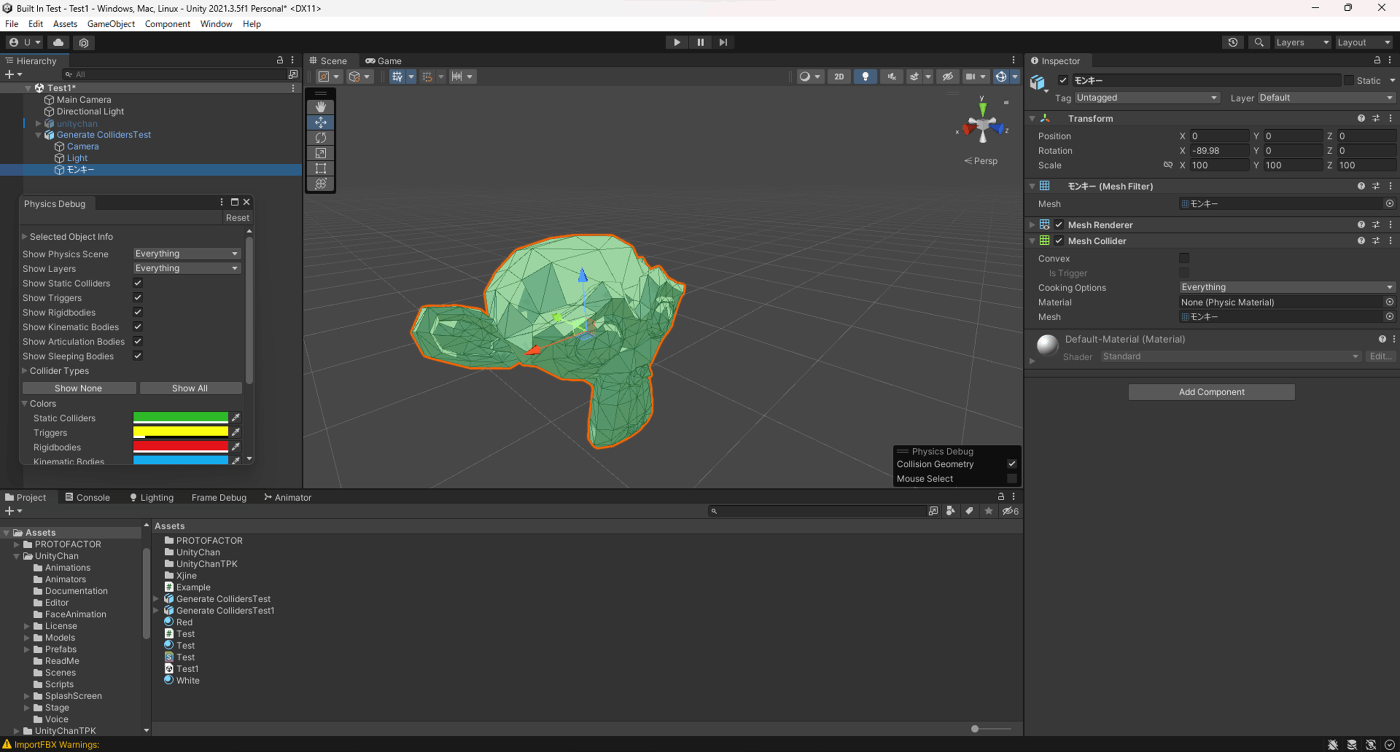Click the Pause button
Viewport: 1400px width, 752px height.
[x=700, y=42]
